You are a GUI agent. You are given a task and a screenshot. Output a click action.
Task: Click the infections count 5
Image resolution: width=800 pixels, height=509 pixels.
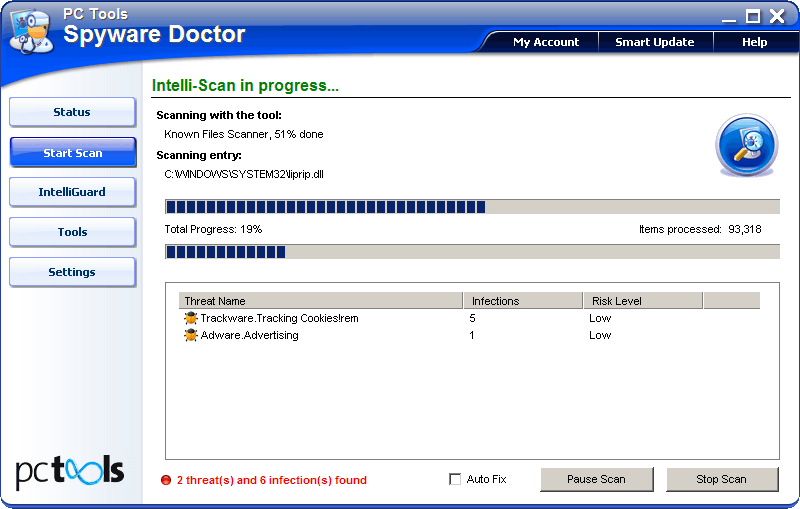coord(472,318)
